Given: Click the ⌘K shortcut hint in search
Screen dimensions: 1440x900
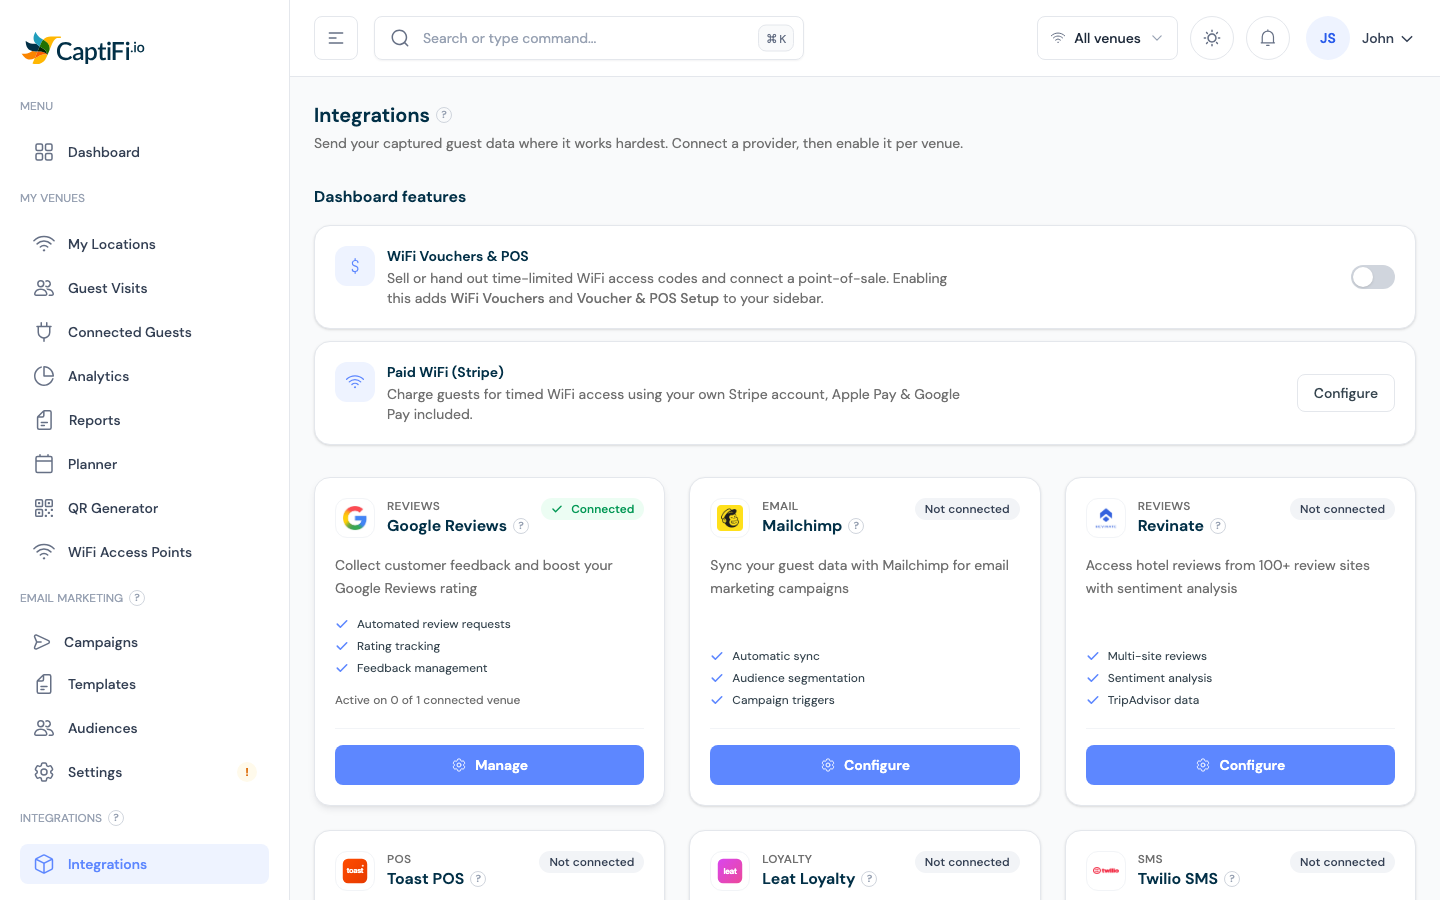Looking at the screenshot, I should [x=776, y=38].
